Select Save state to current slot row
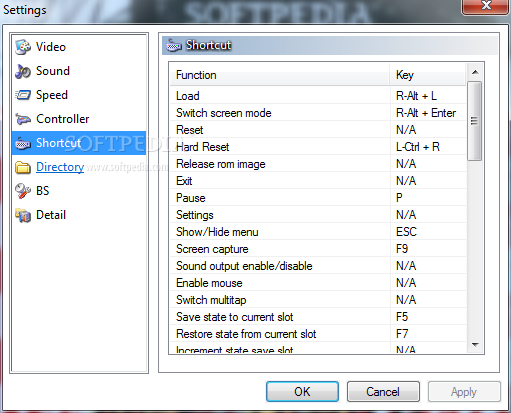The image size is (511, 413). pos(318,317)
